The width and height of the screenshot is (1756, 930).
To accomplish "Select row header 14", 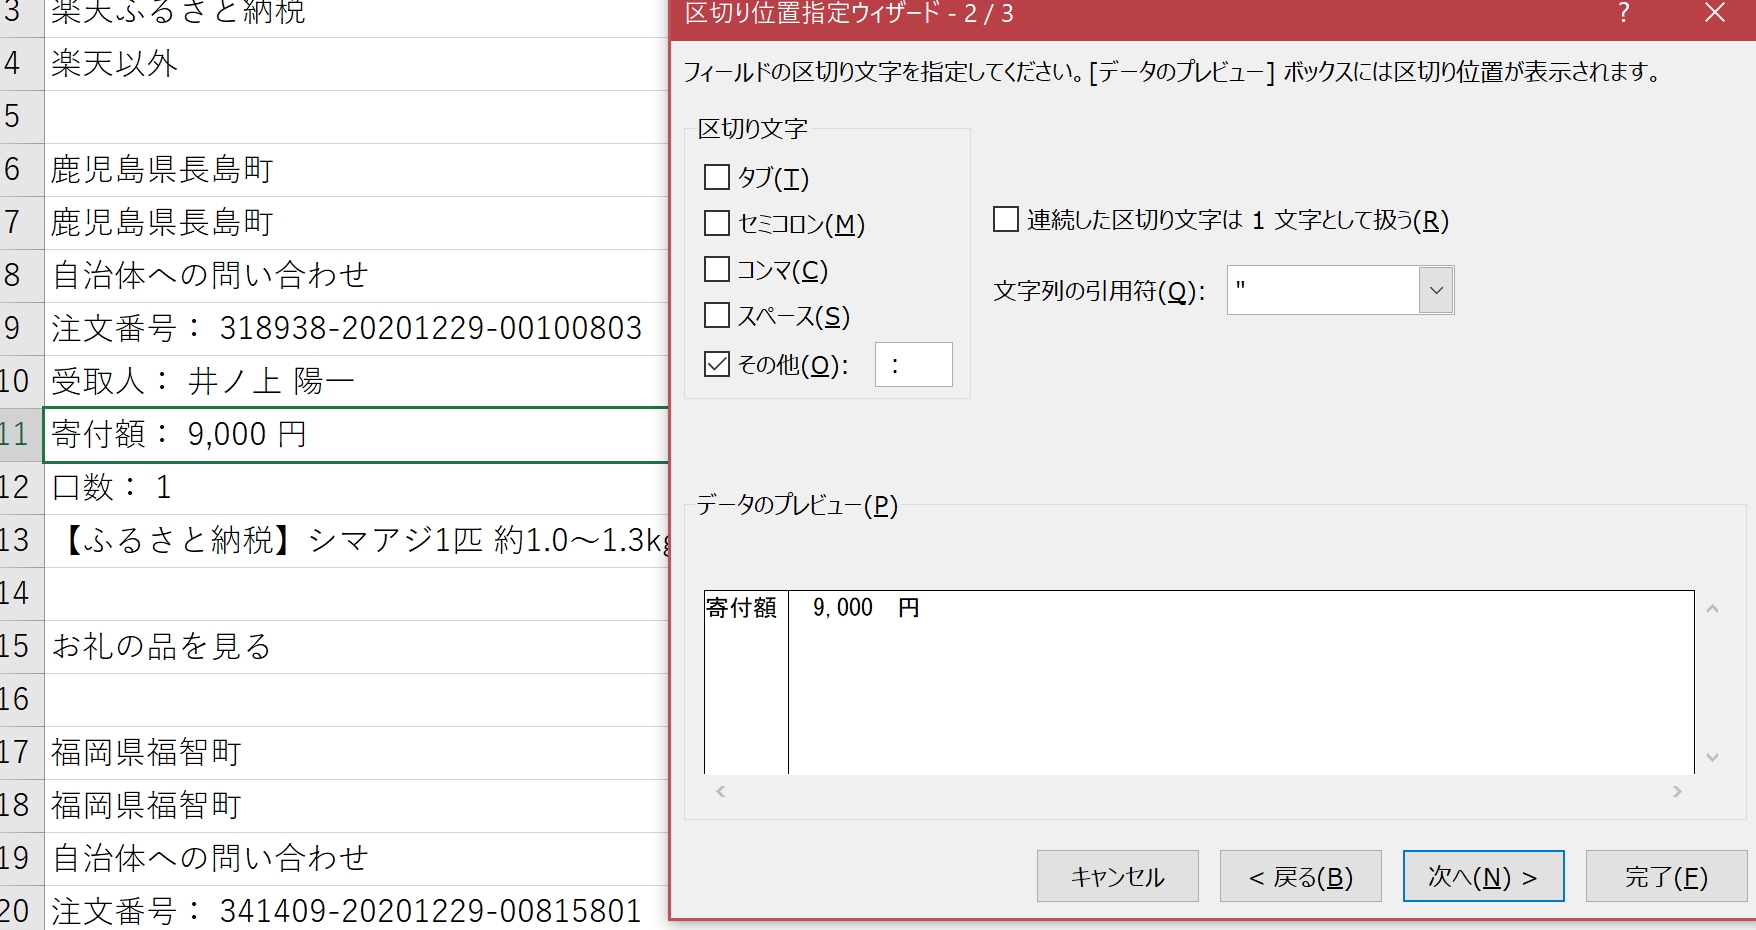I will [x=21, y=594].
